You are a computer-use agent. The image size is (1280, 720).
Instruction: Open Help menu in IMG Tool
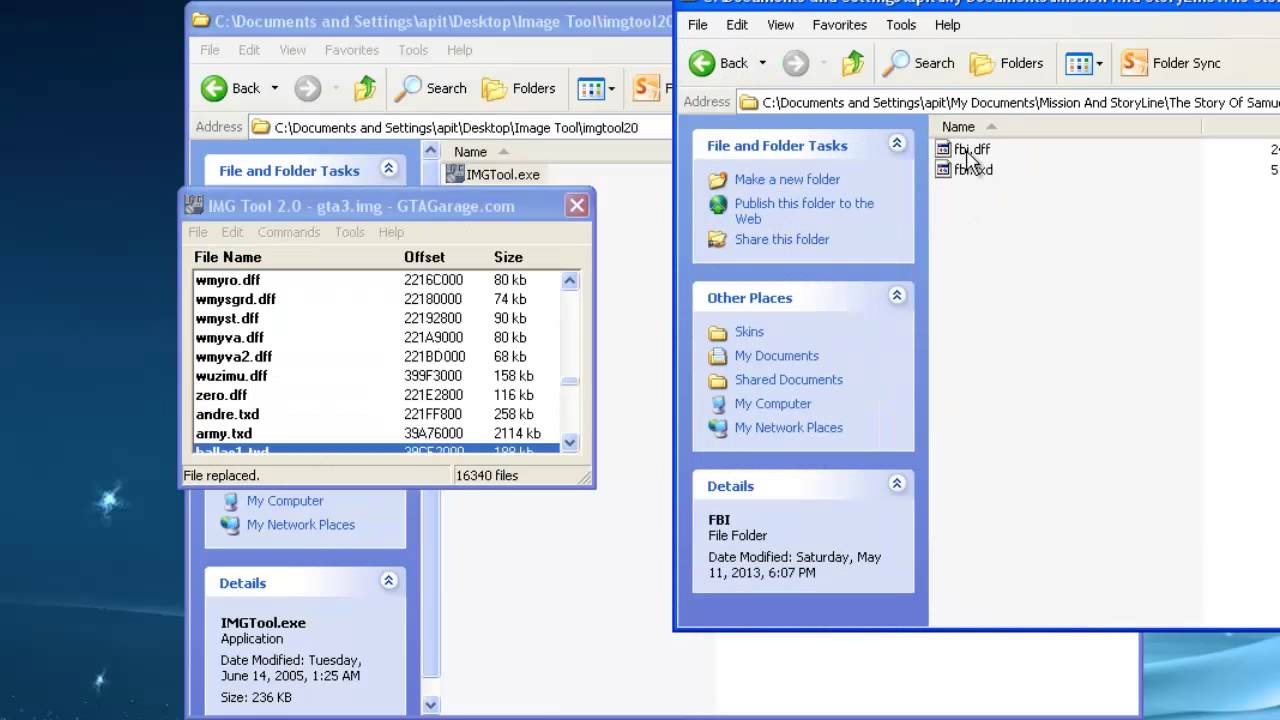click(x=391, y=232)
